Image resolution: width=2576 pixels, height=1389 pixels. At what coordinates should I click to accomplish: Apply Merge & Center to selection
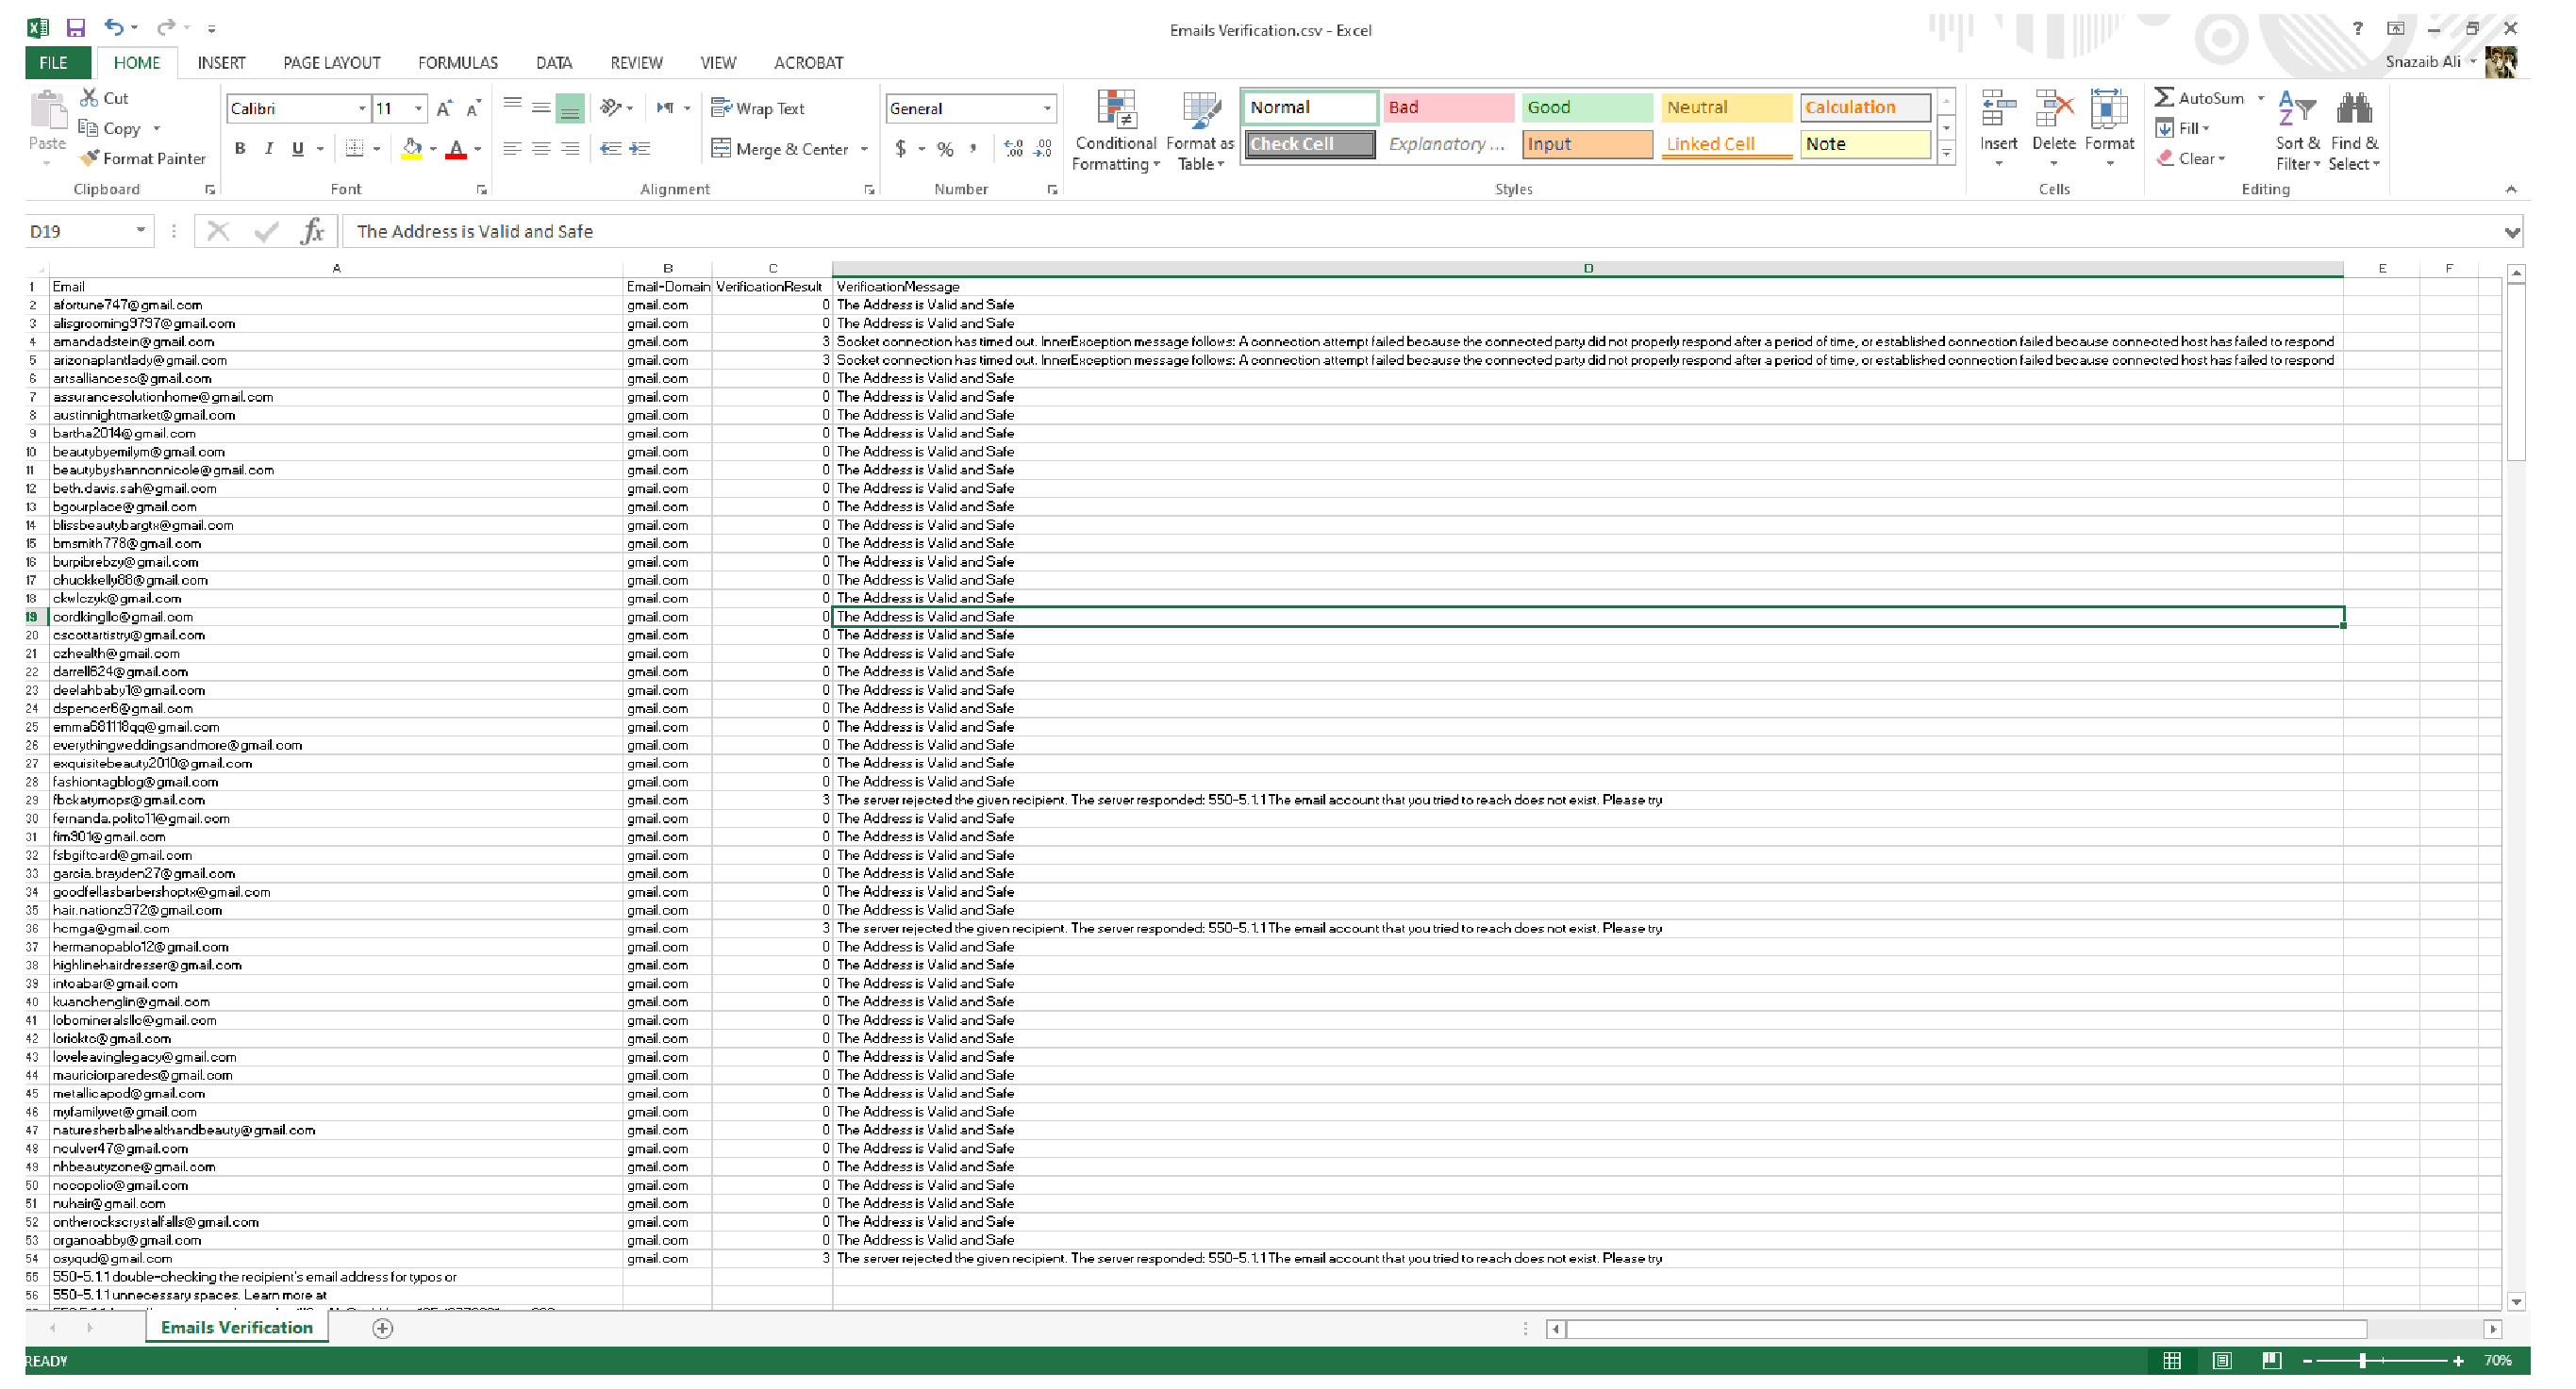[782, 148]
